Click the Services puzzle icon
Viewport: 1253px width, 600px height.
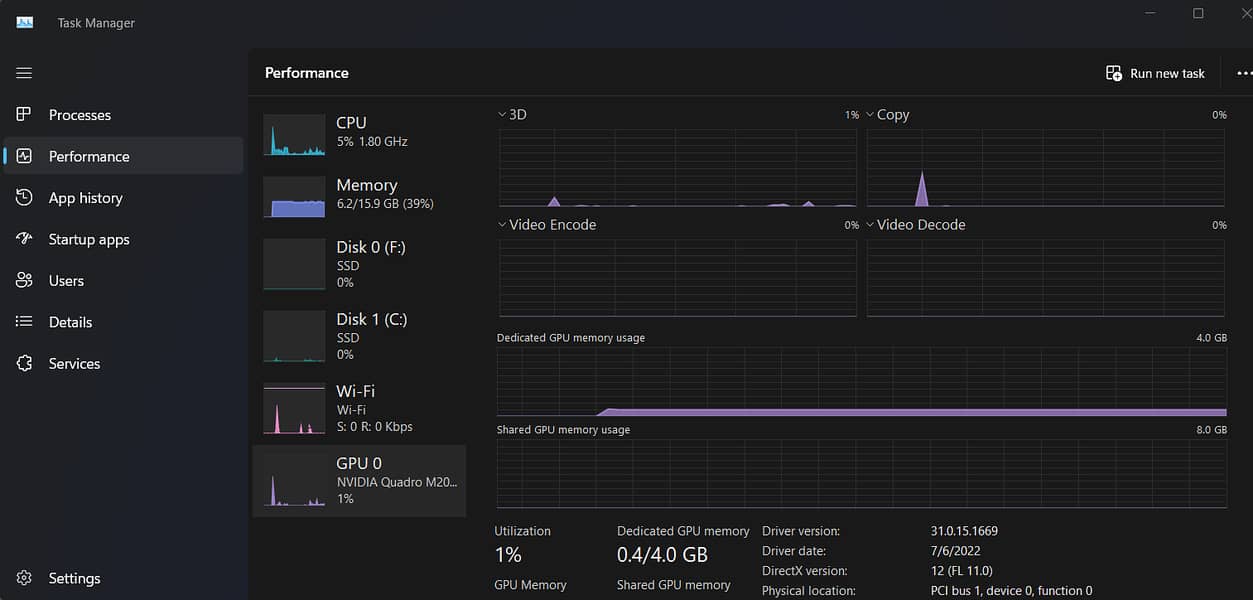25,364
